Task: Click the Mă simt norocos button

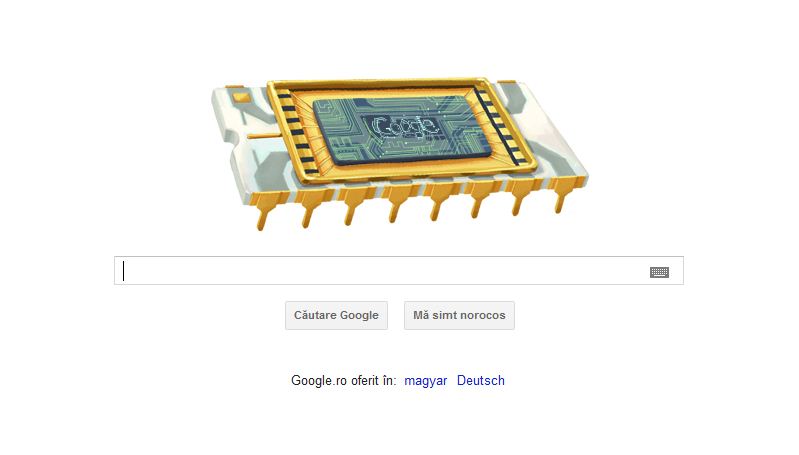Action: 459,315
